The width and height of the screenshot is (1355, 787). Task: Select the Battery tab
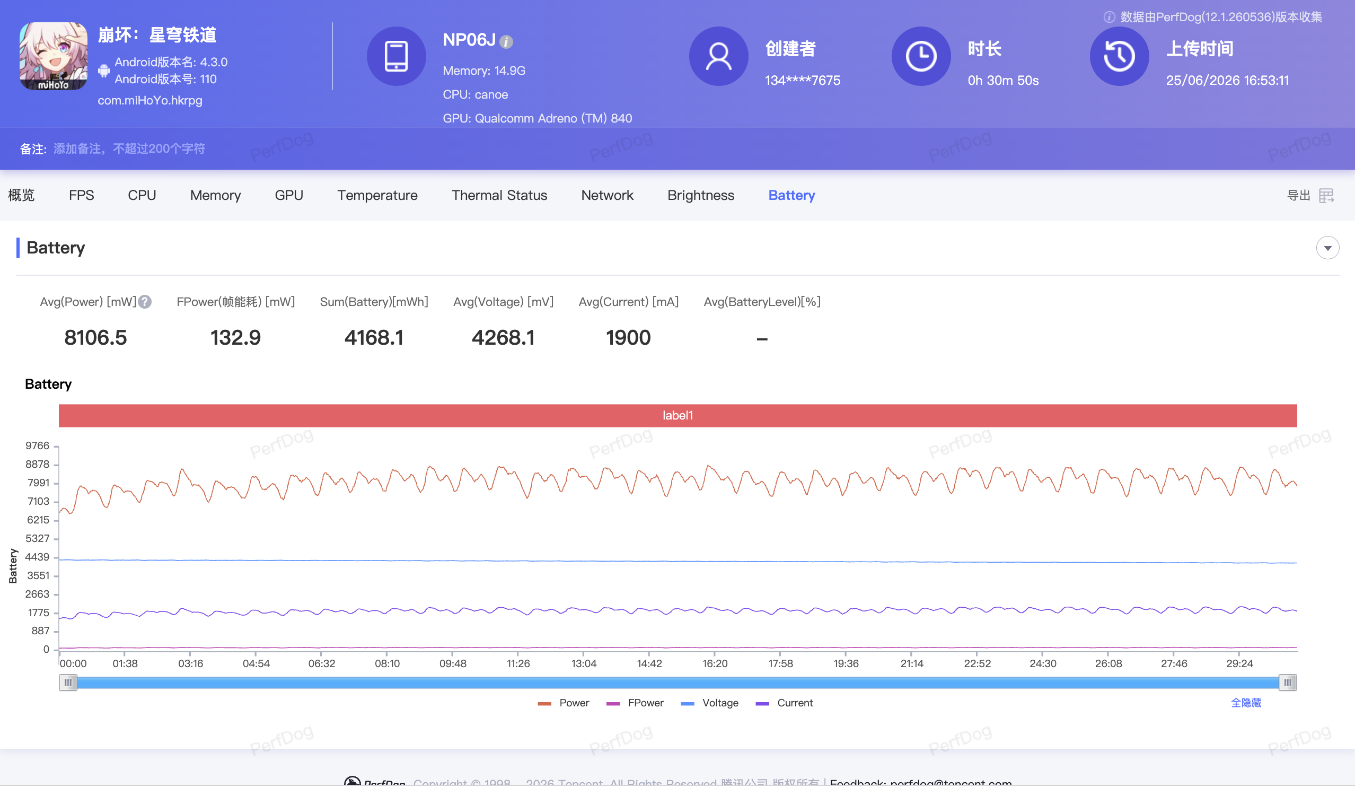792,195
